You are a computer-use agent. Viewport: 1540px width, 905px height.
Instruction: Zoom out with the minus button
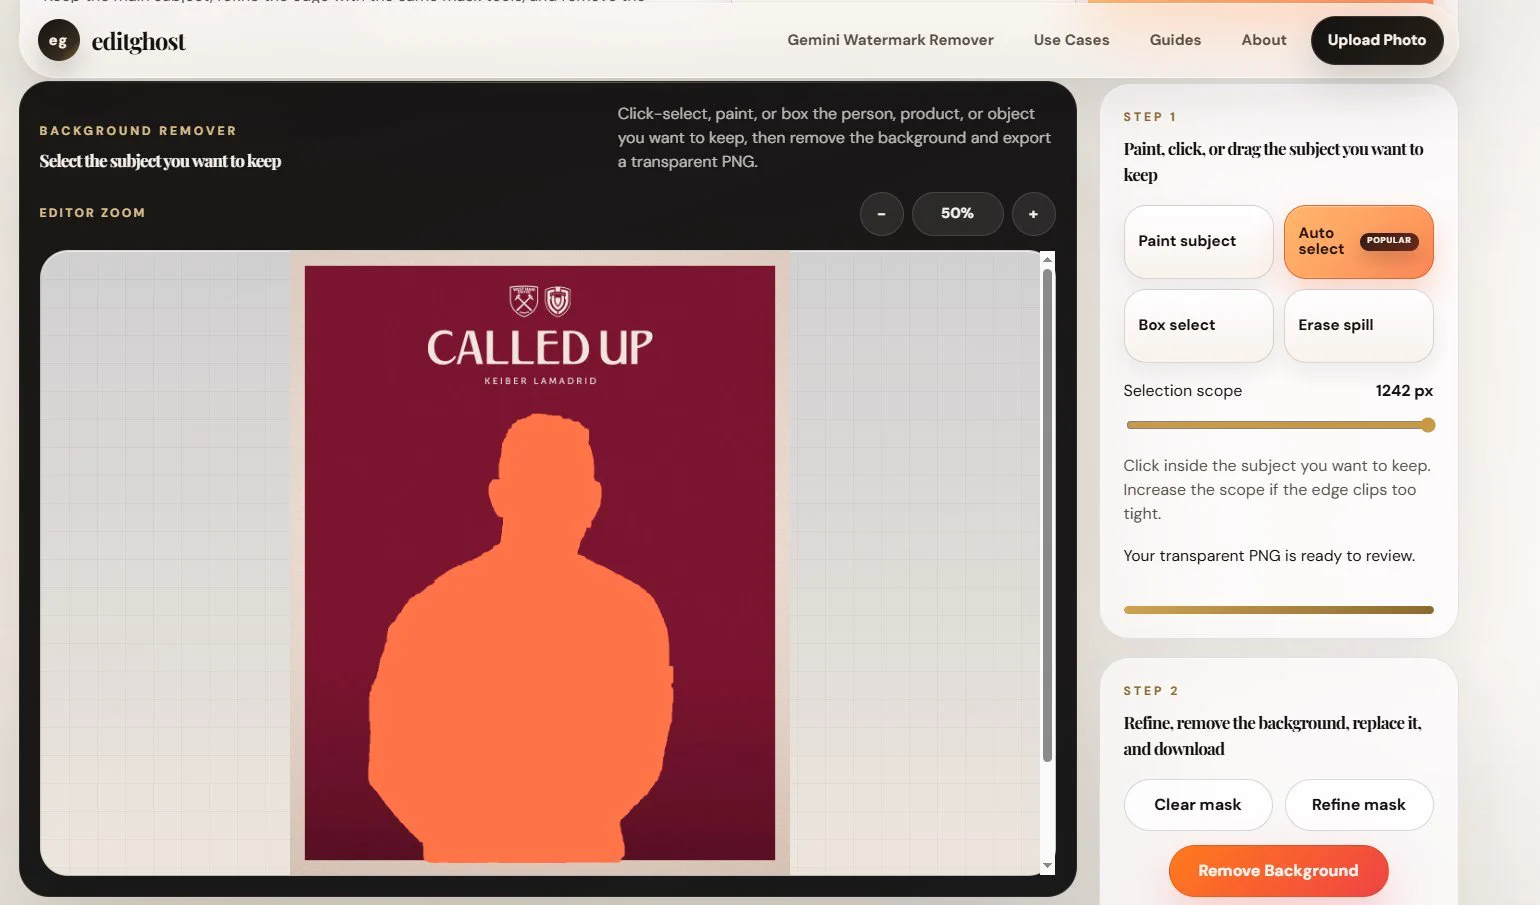click(881, 214)
